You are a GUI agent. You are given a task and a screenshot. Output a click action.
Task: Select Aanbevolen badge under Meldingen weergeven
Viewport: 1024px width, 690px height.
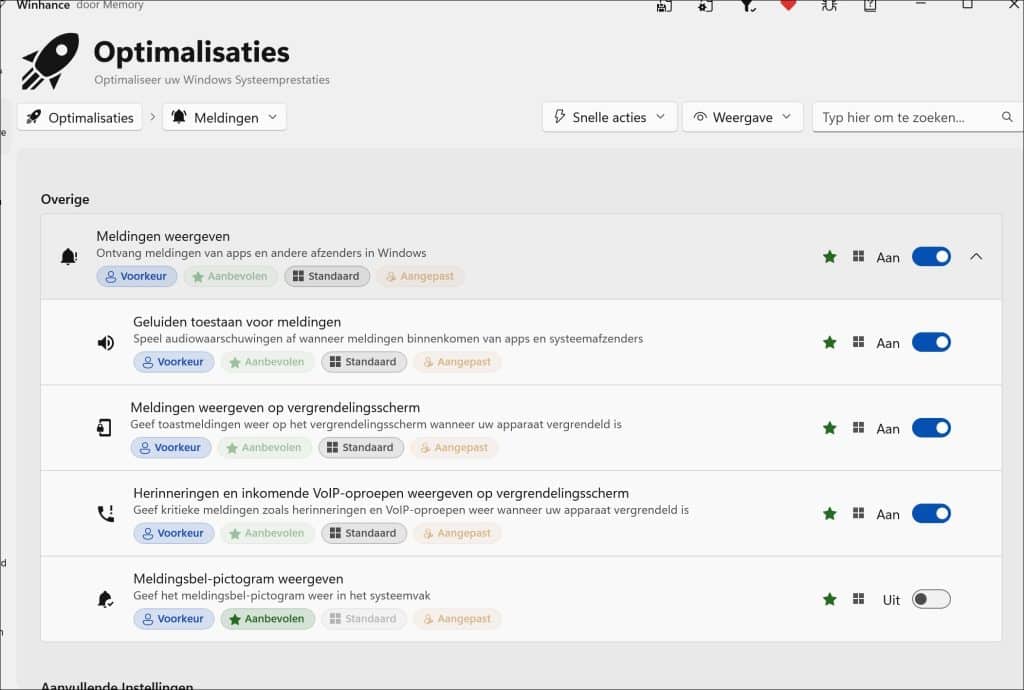point(231,276)
